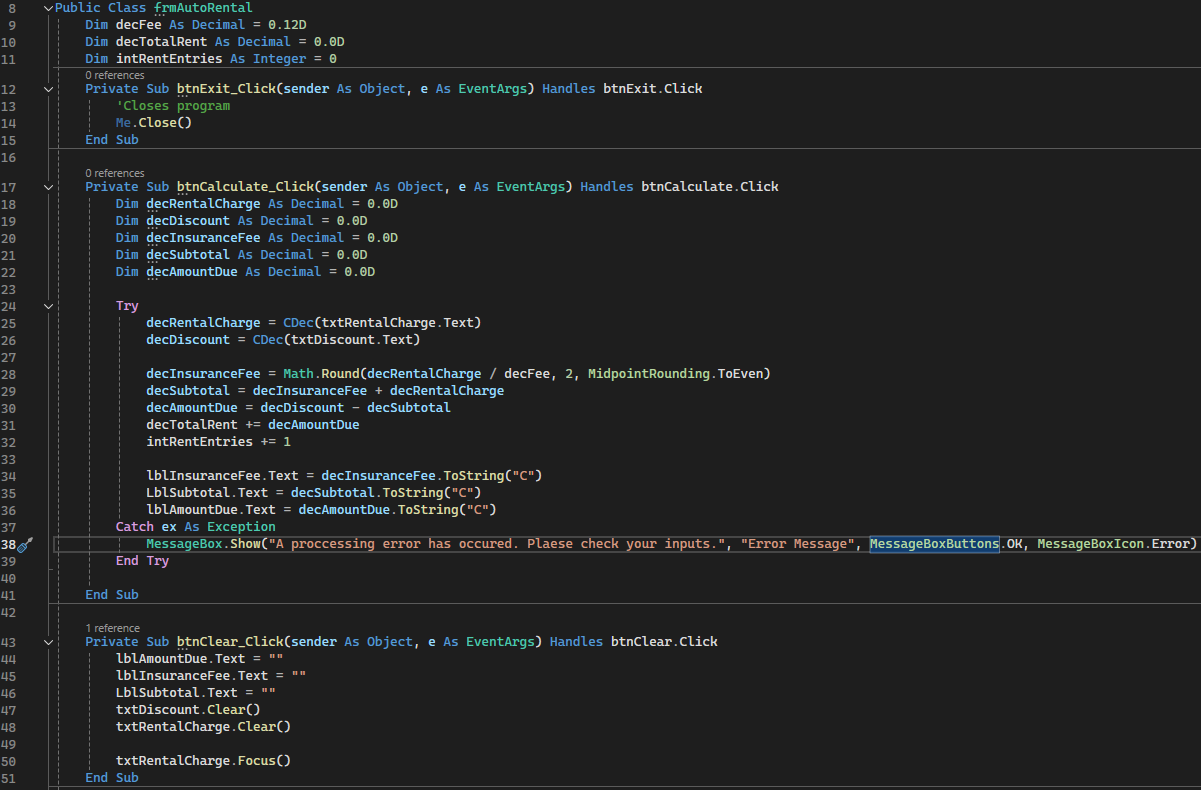Click txtDiscount.Clear() statement
1201x790 pixels.
(188, 710)
